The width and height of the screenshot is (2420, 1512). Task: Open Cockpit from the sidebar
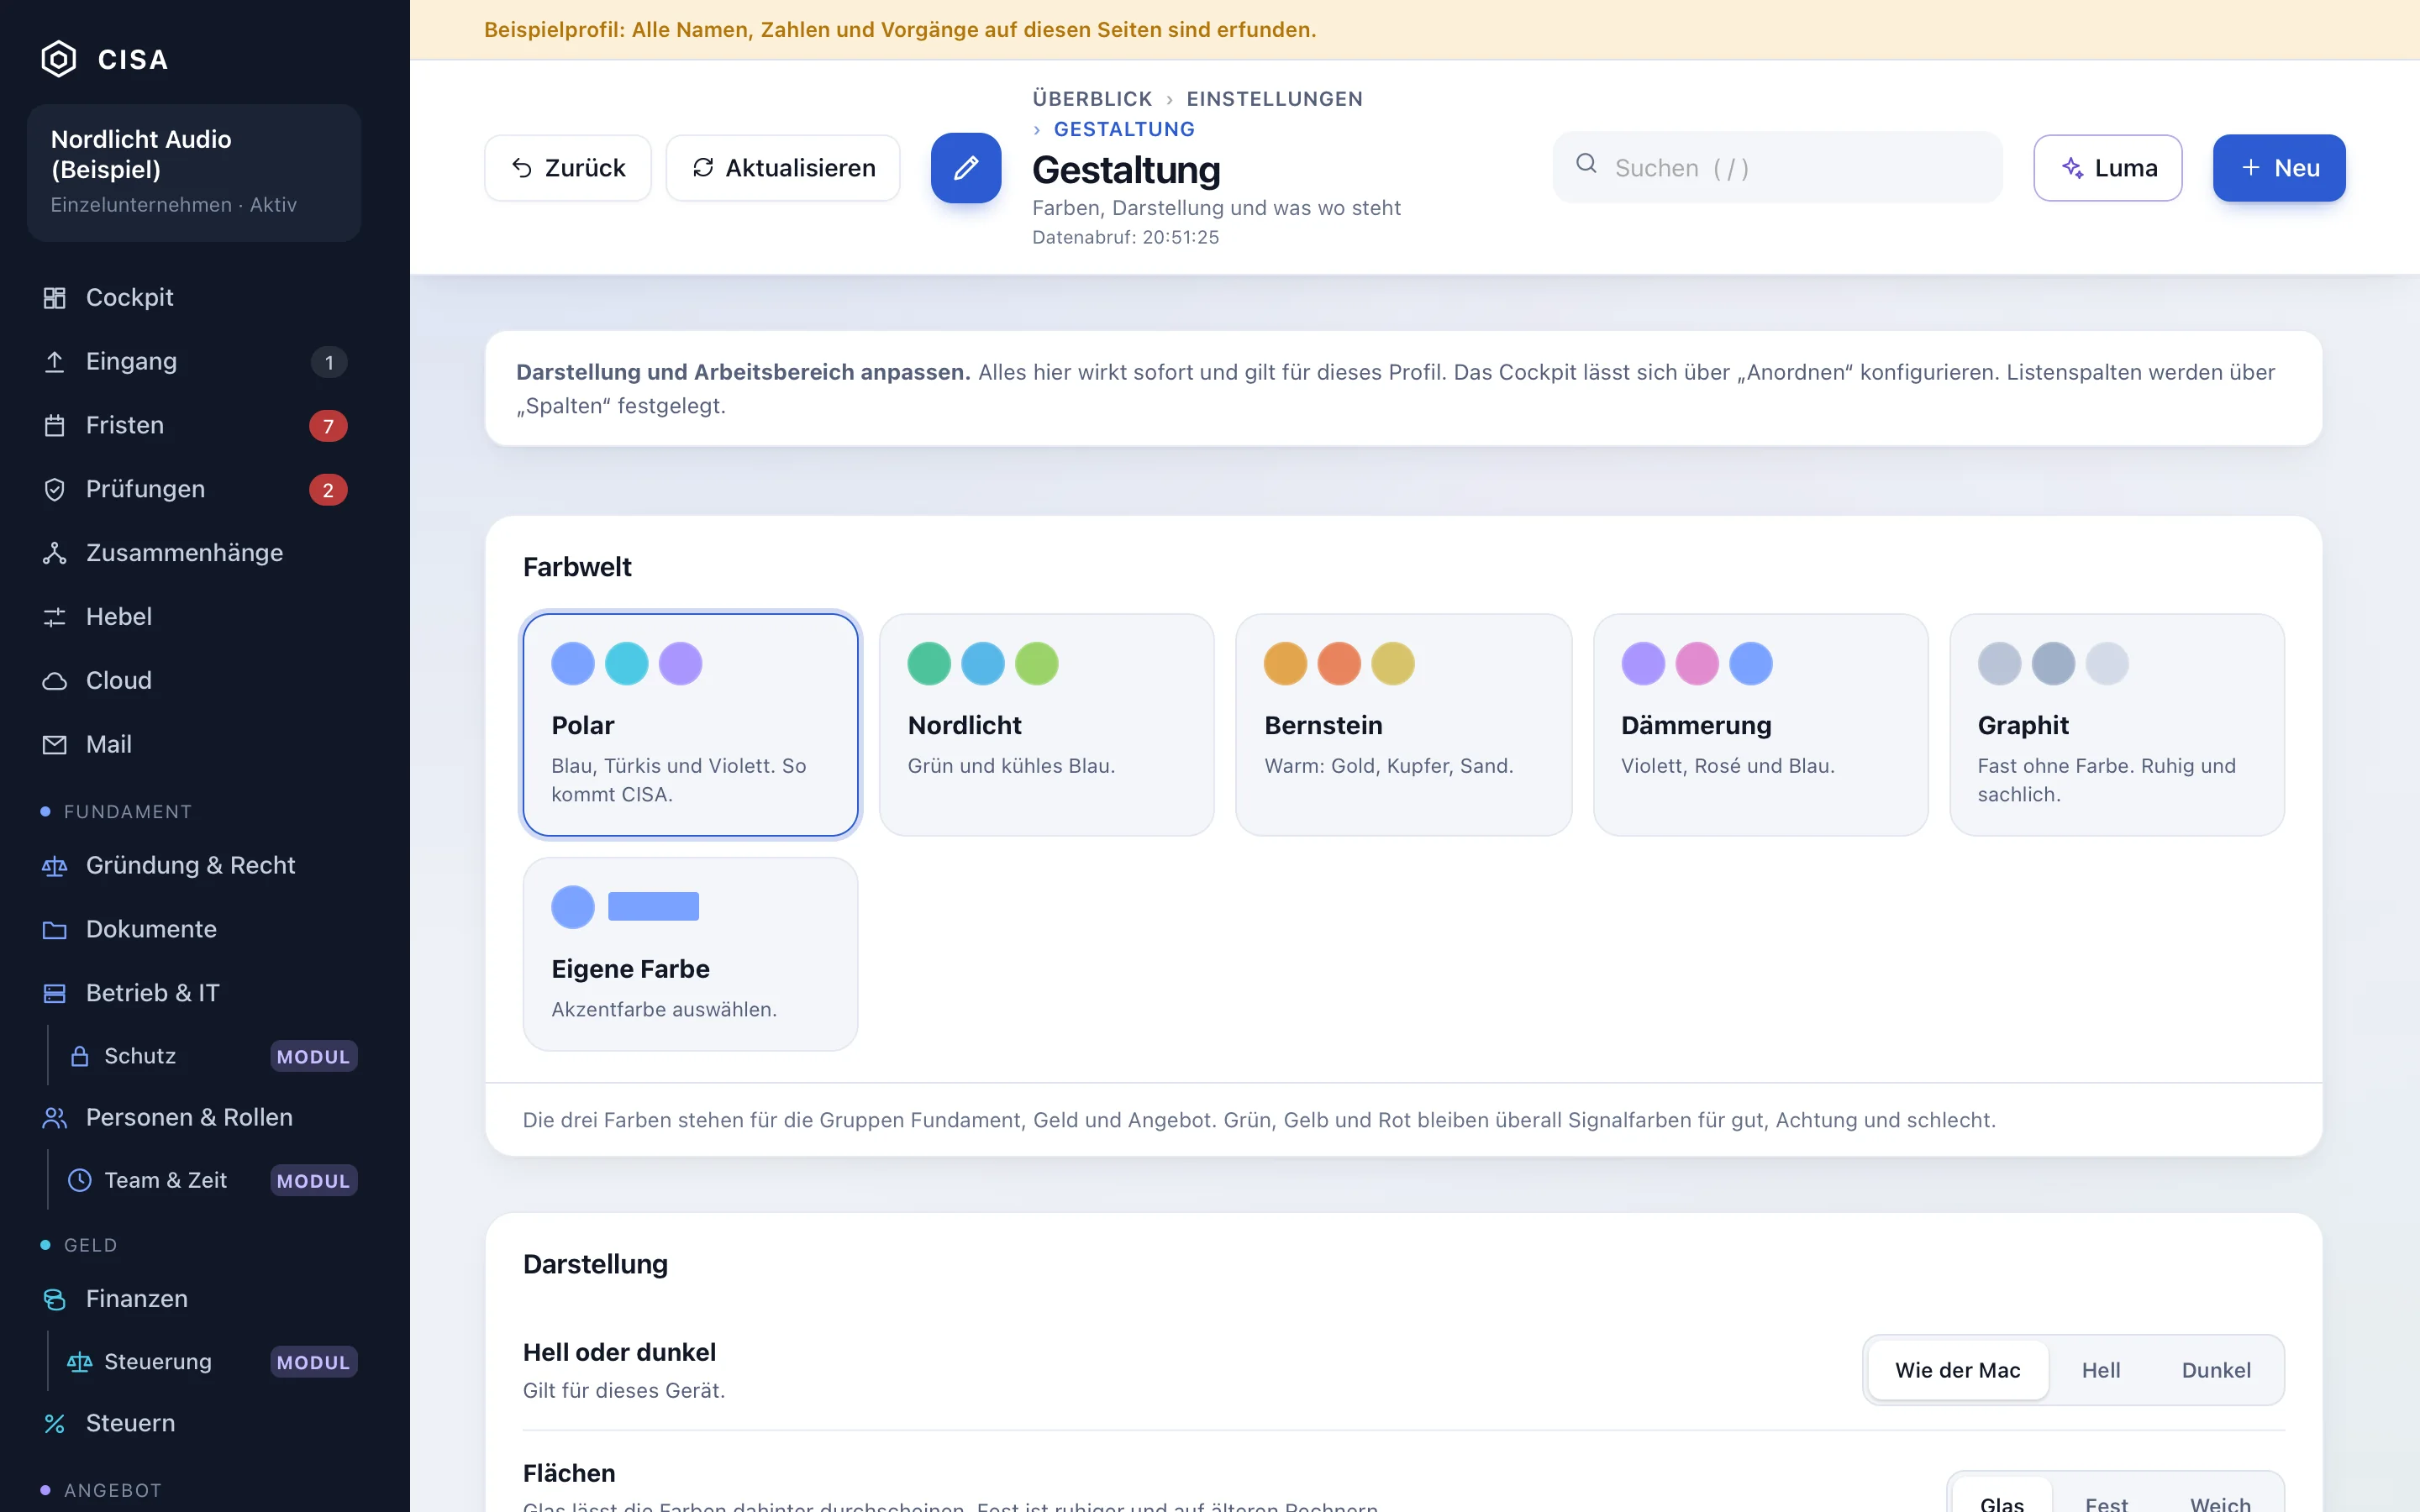click(194, 297)
